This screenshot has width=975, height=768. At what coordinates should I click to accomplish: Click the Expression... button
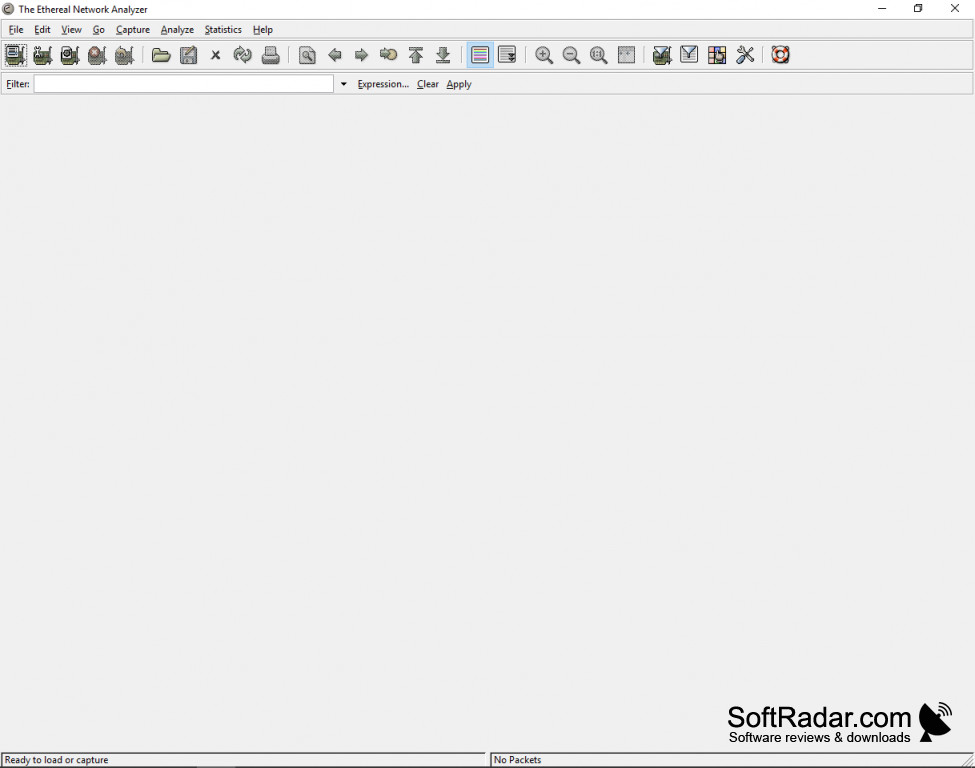pyautogui.click(x=383, y=84)
